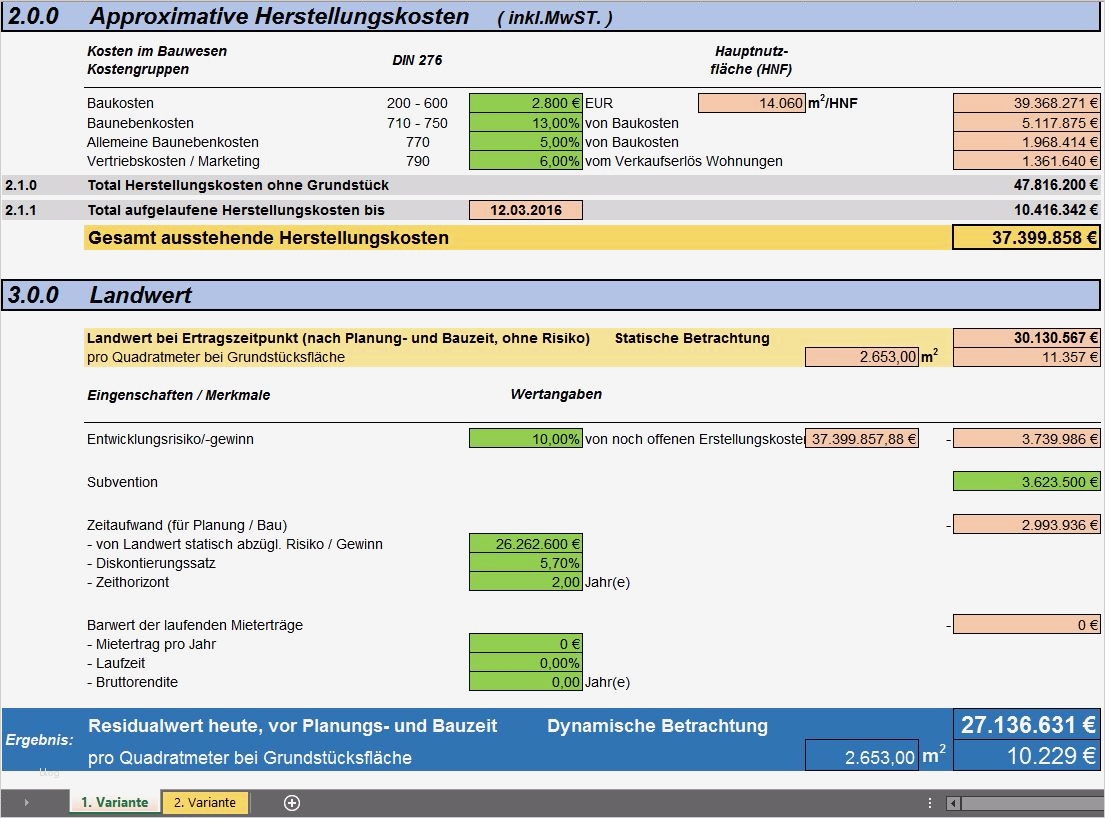Click the sheet navigation arrow at bottom left

pos(27,802)
